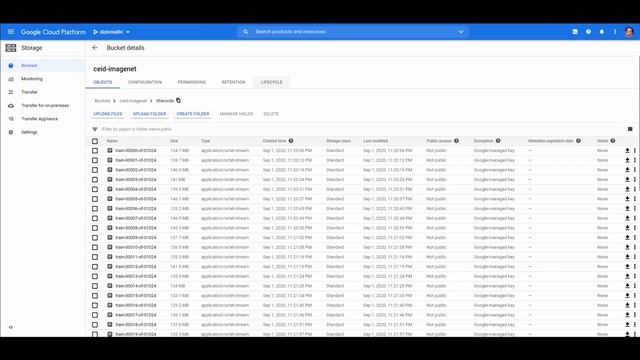Toggle the select-all objects checkbox
This screenshot has width=640, height=360.
click(x=95, y=141)
